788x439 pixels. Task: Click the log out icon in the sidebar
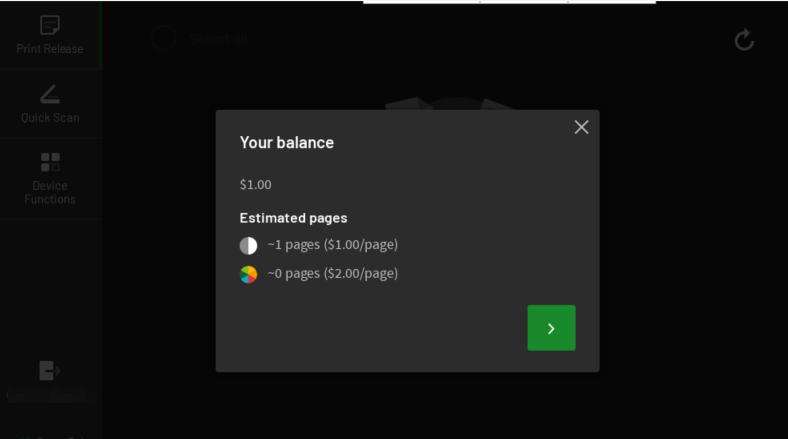point(49,371)
